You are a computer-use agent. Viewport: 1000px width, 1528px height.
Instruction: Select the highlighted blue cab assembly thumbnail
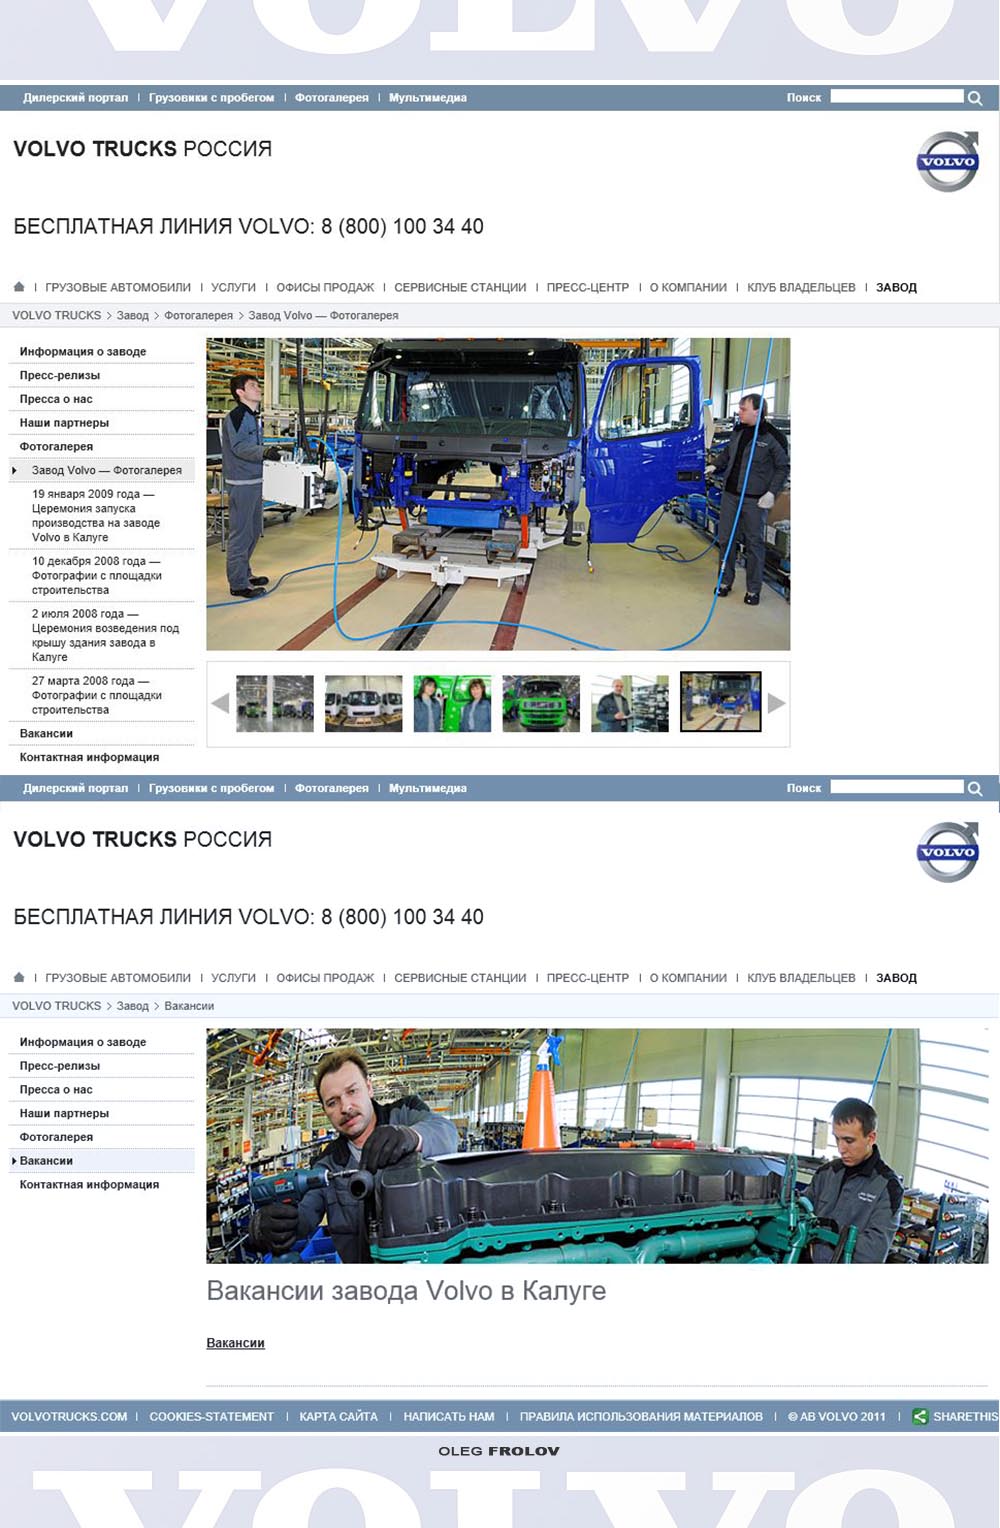coord(721,702)
